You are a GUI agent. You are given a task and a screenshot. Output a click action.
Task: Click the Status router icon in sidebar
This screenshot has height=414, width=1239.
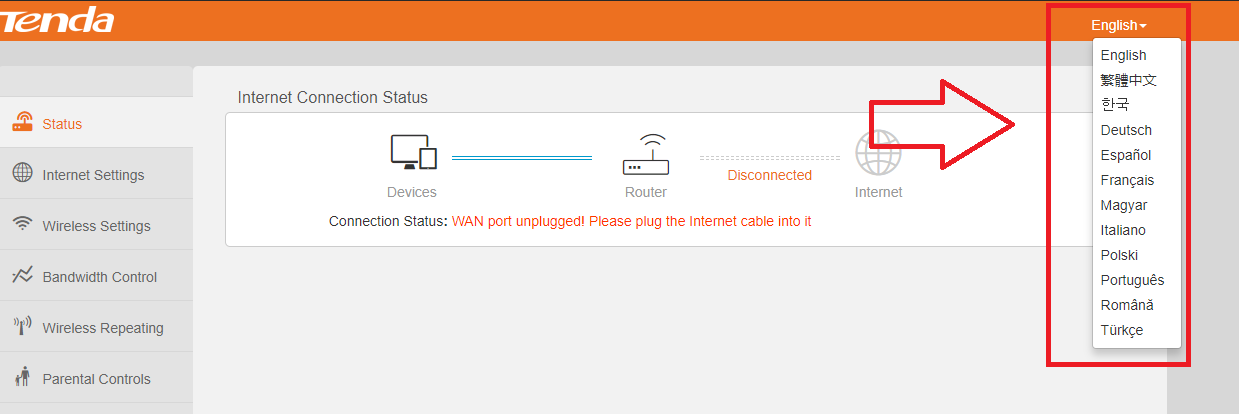pos(22,122)
